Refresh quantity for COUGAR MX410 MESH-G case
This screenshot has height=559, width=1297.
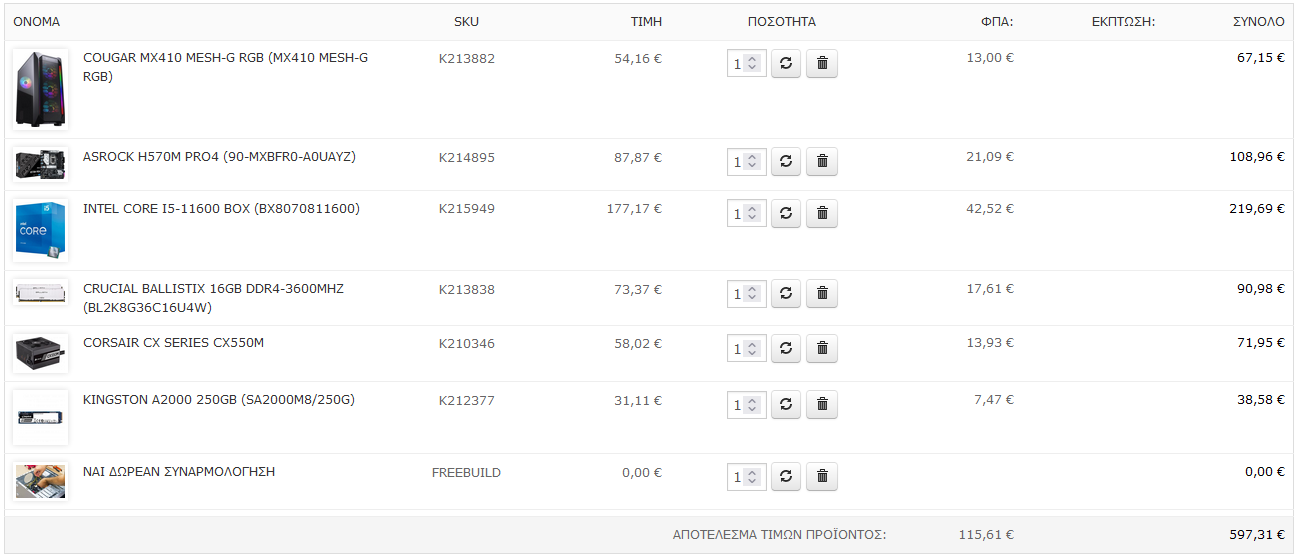(786, 63)
